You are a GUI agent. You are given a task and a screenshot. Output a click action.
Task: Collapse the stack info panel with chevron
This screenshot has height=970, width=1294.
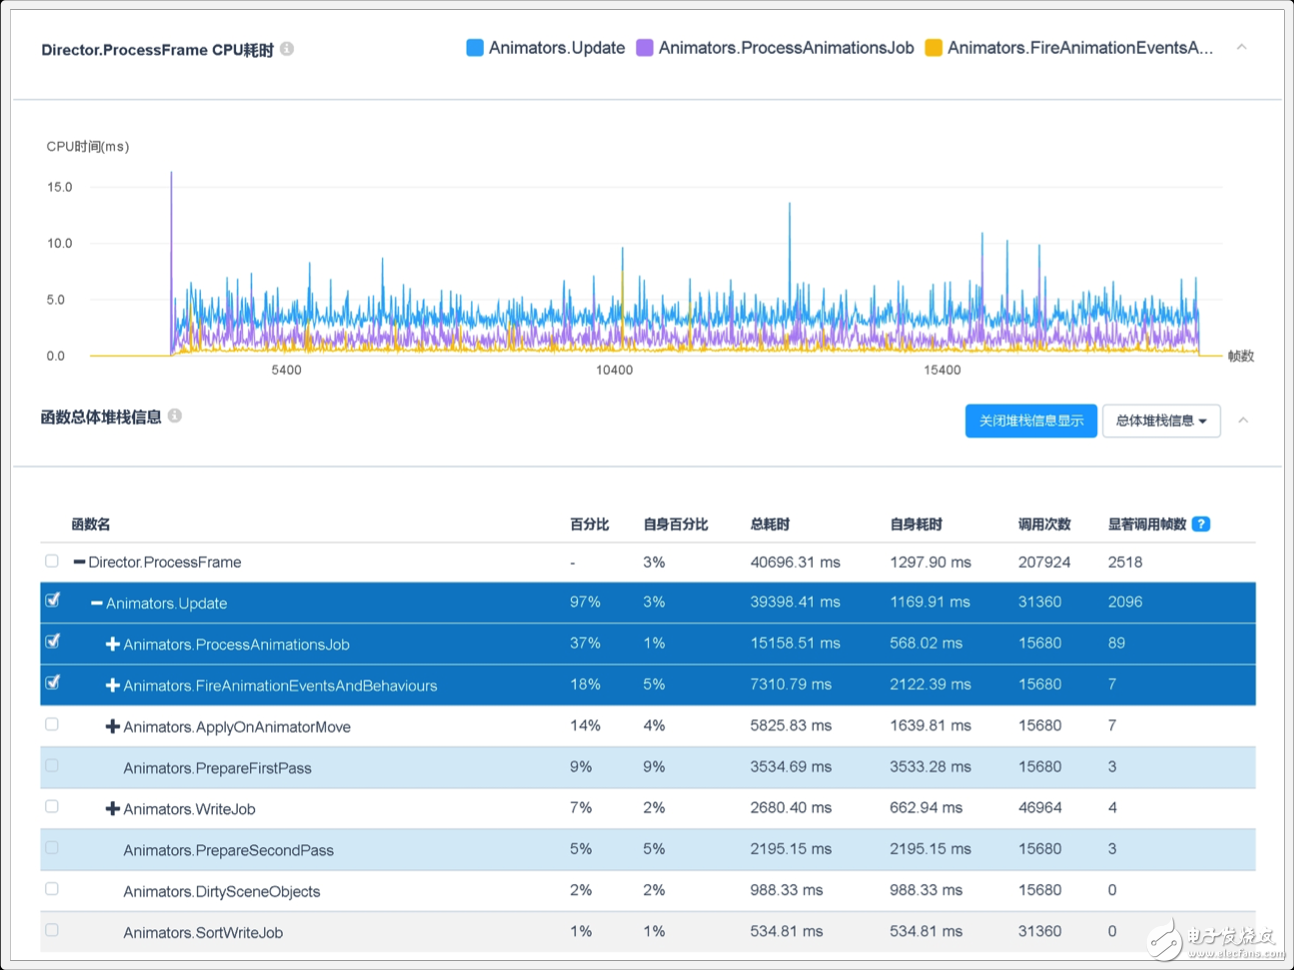[x=1243, y=420]
